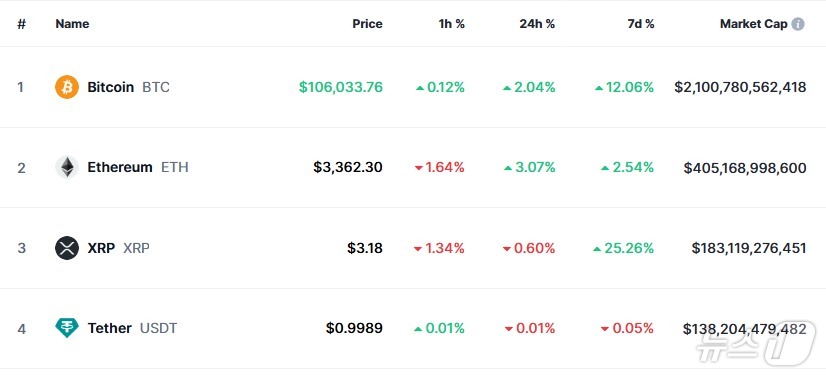Click the XRP black logo icon

[x=67, y=248]
